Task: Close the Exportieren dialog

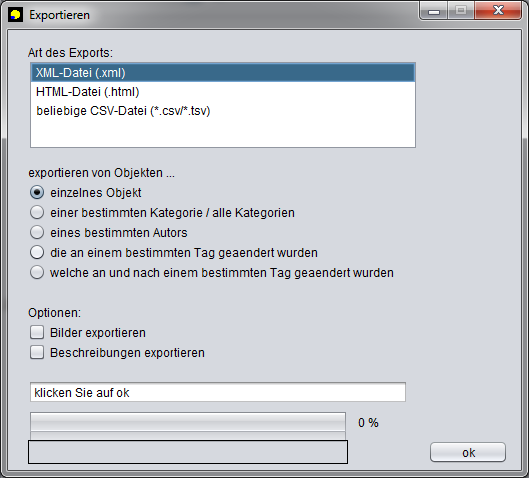Action: [x=498, y=11]
